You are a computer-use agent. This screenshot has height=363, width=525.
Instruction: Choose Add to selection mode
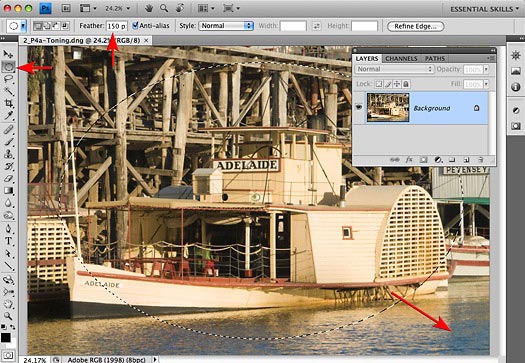(47, 26)
